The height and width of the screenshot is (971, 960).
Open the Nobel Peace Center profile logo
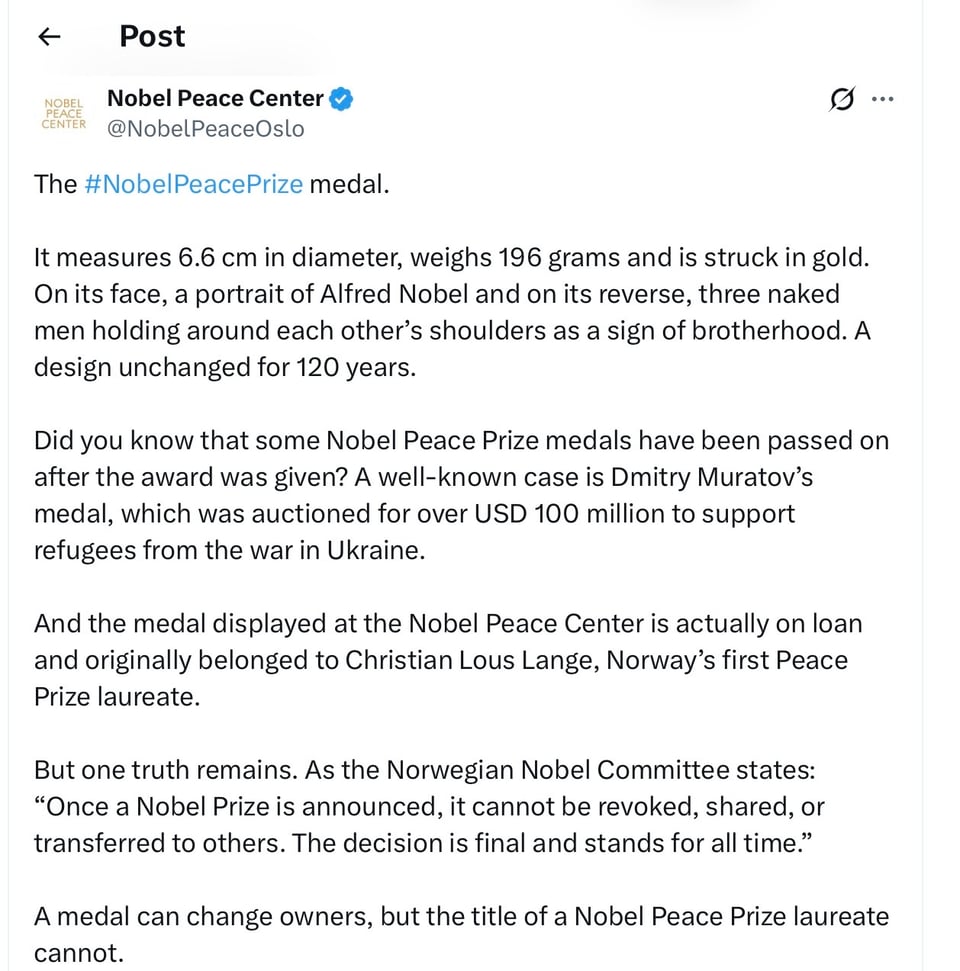pos(64,113)
